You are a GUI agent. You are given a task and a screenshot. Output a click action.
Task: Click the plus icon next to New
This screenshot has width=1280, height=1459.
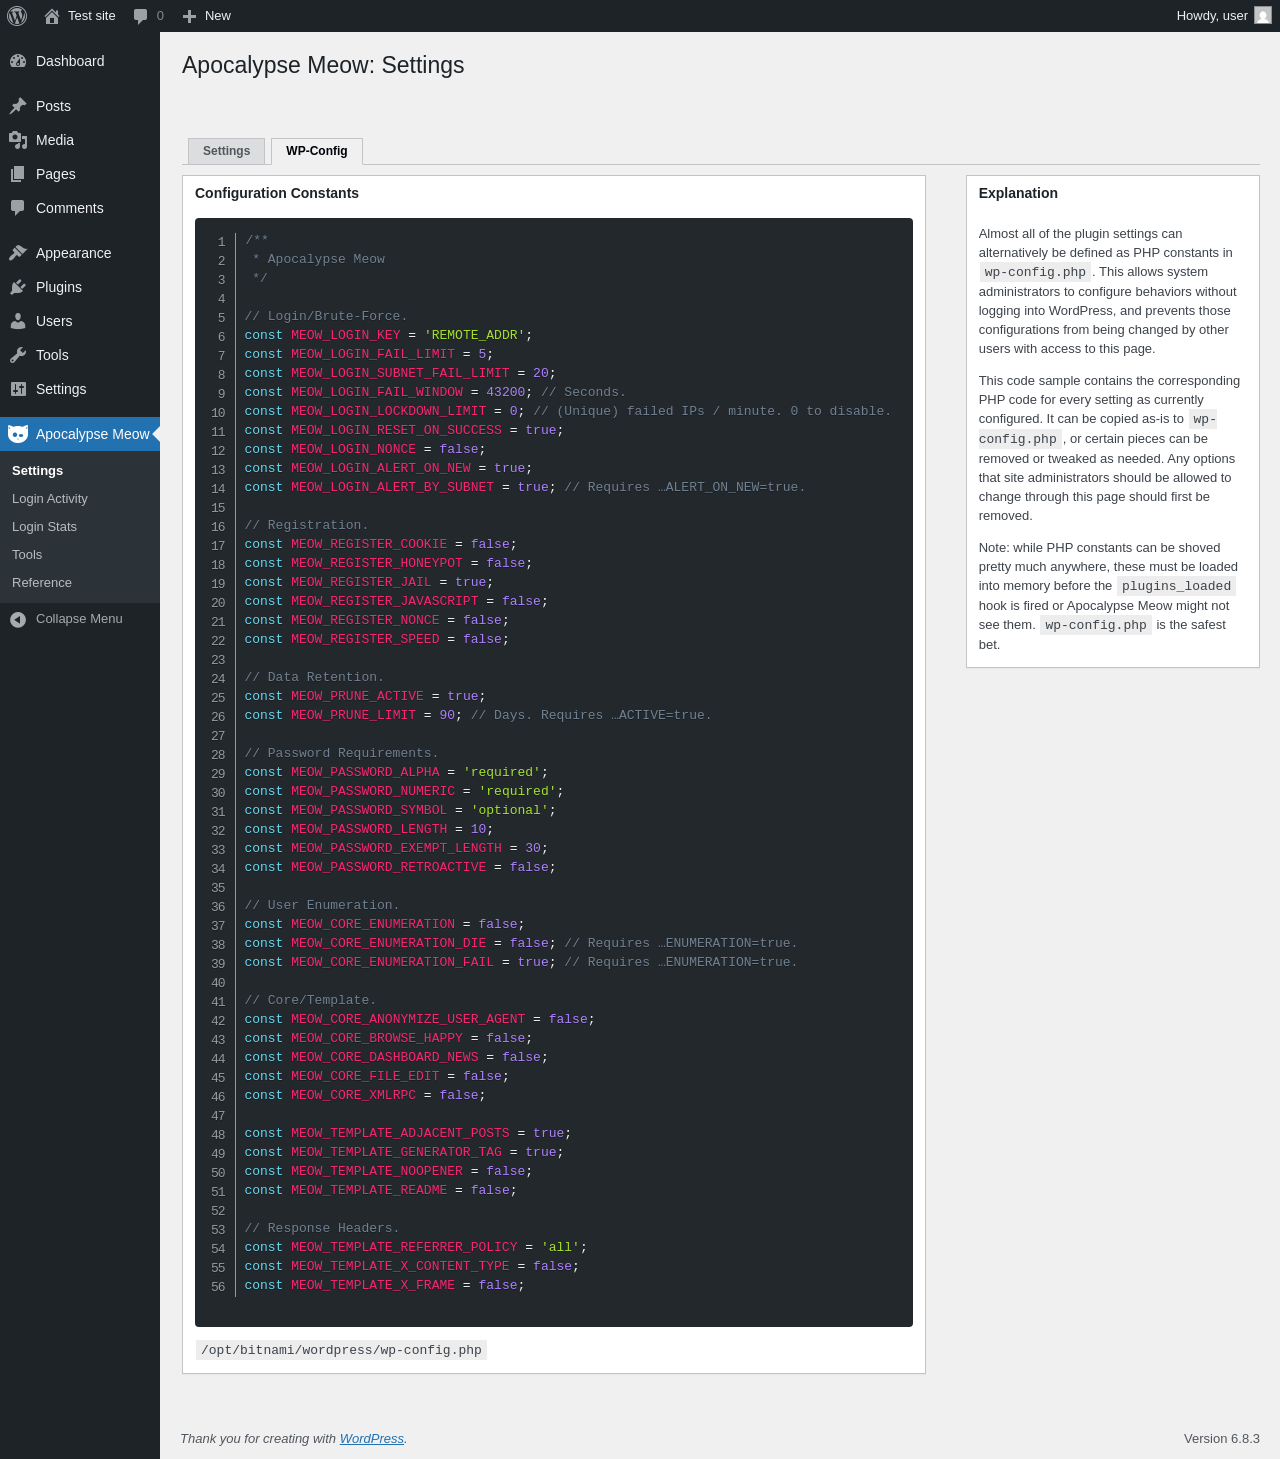[x=189, y=16]
